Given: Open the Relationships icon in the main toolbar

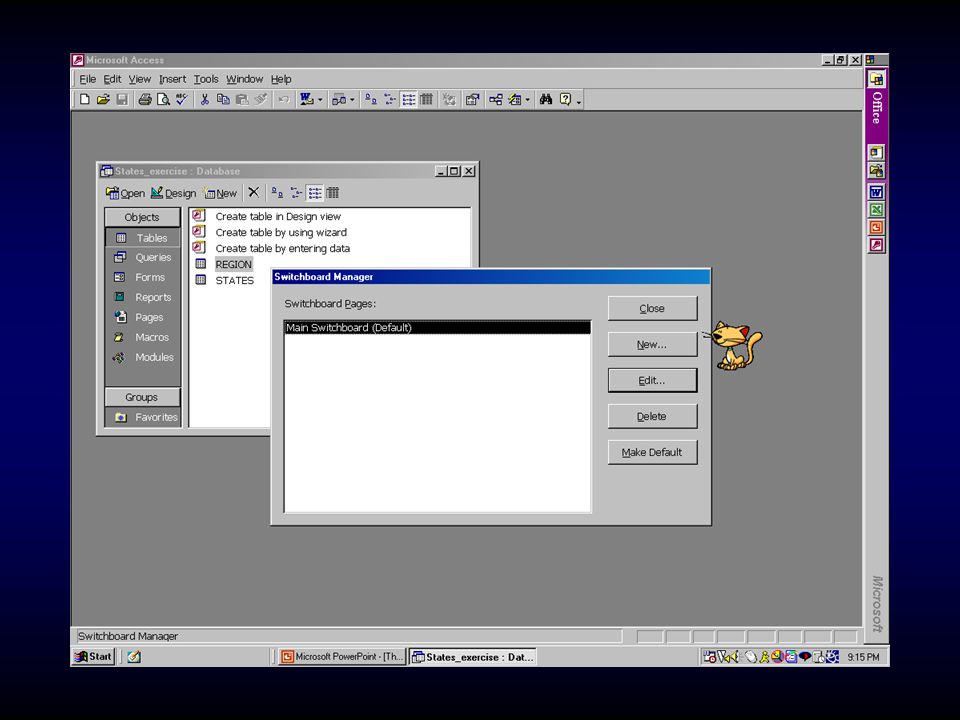Looking at the screenshot, I should (496, 99).
